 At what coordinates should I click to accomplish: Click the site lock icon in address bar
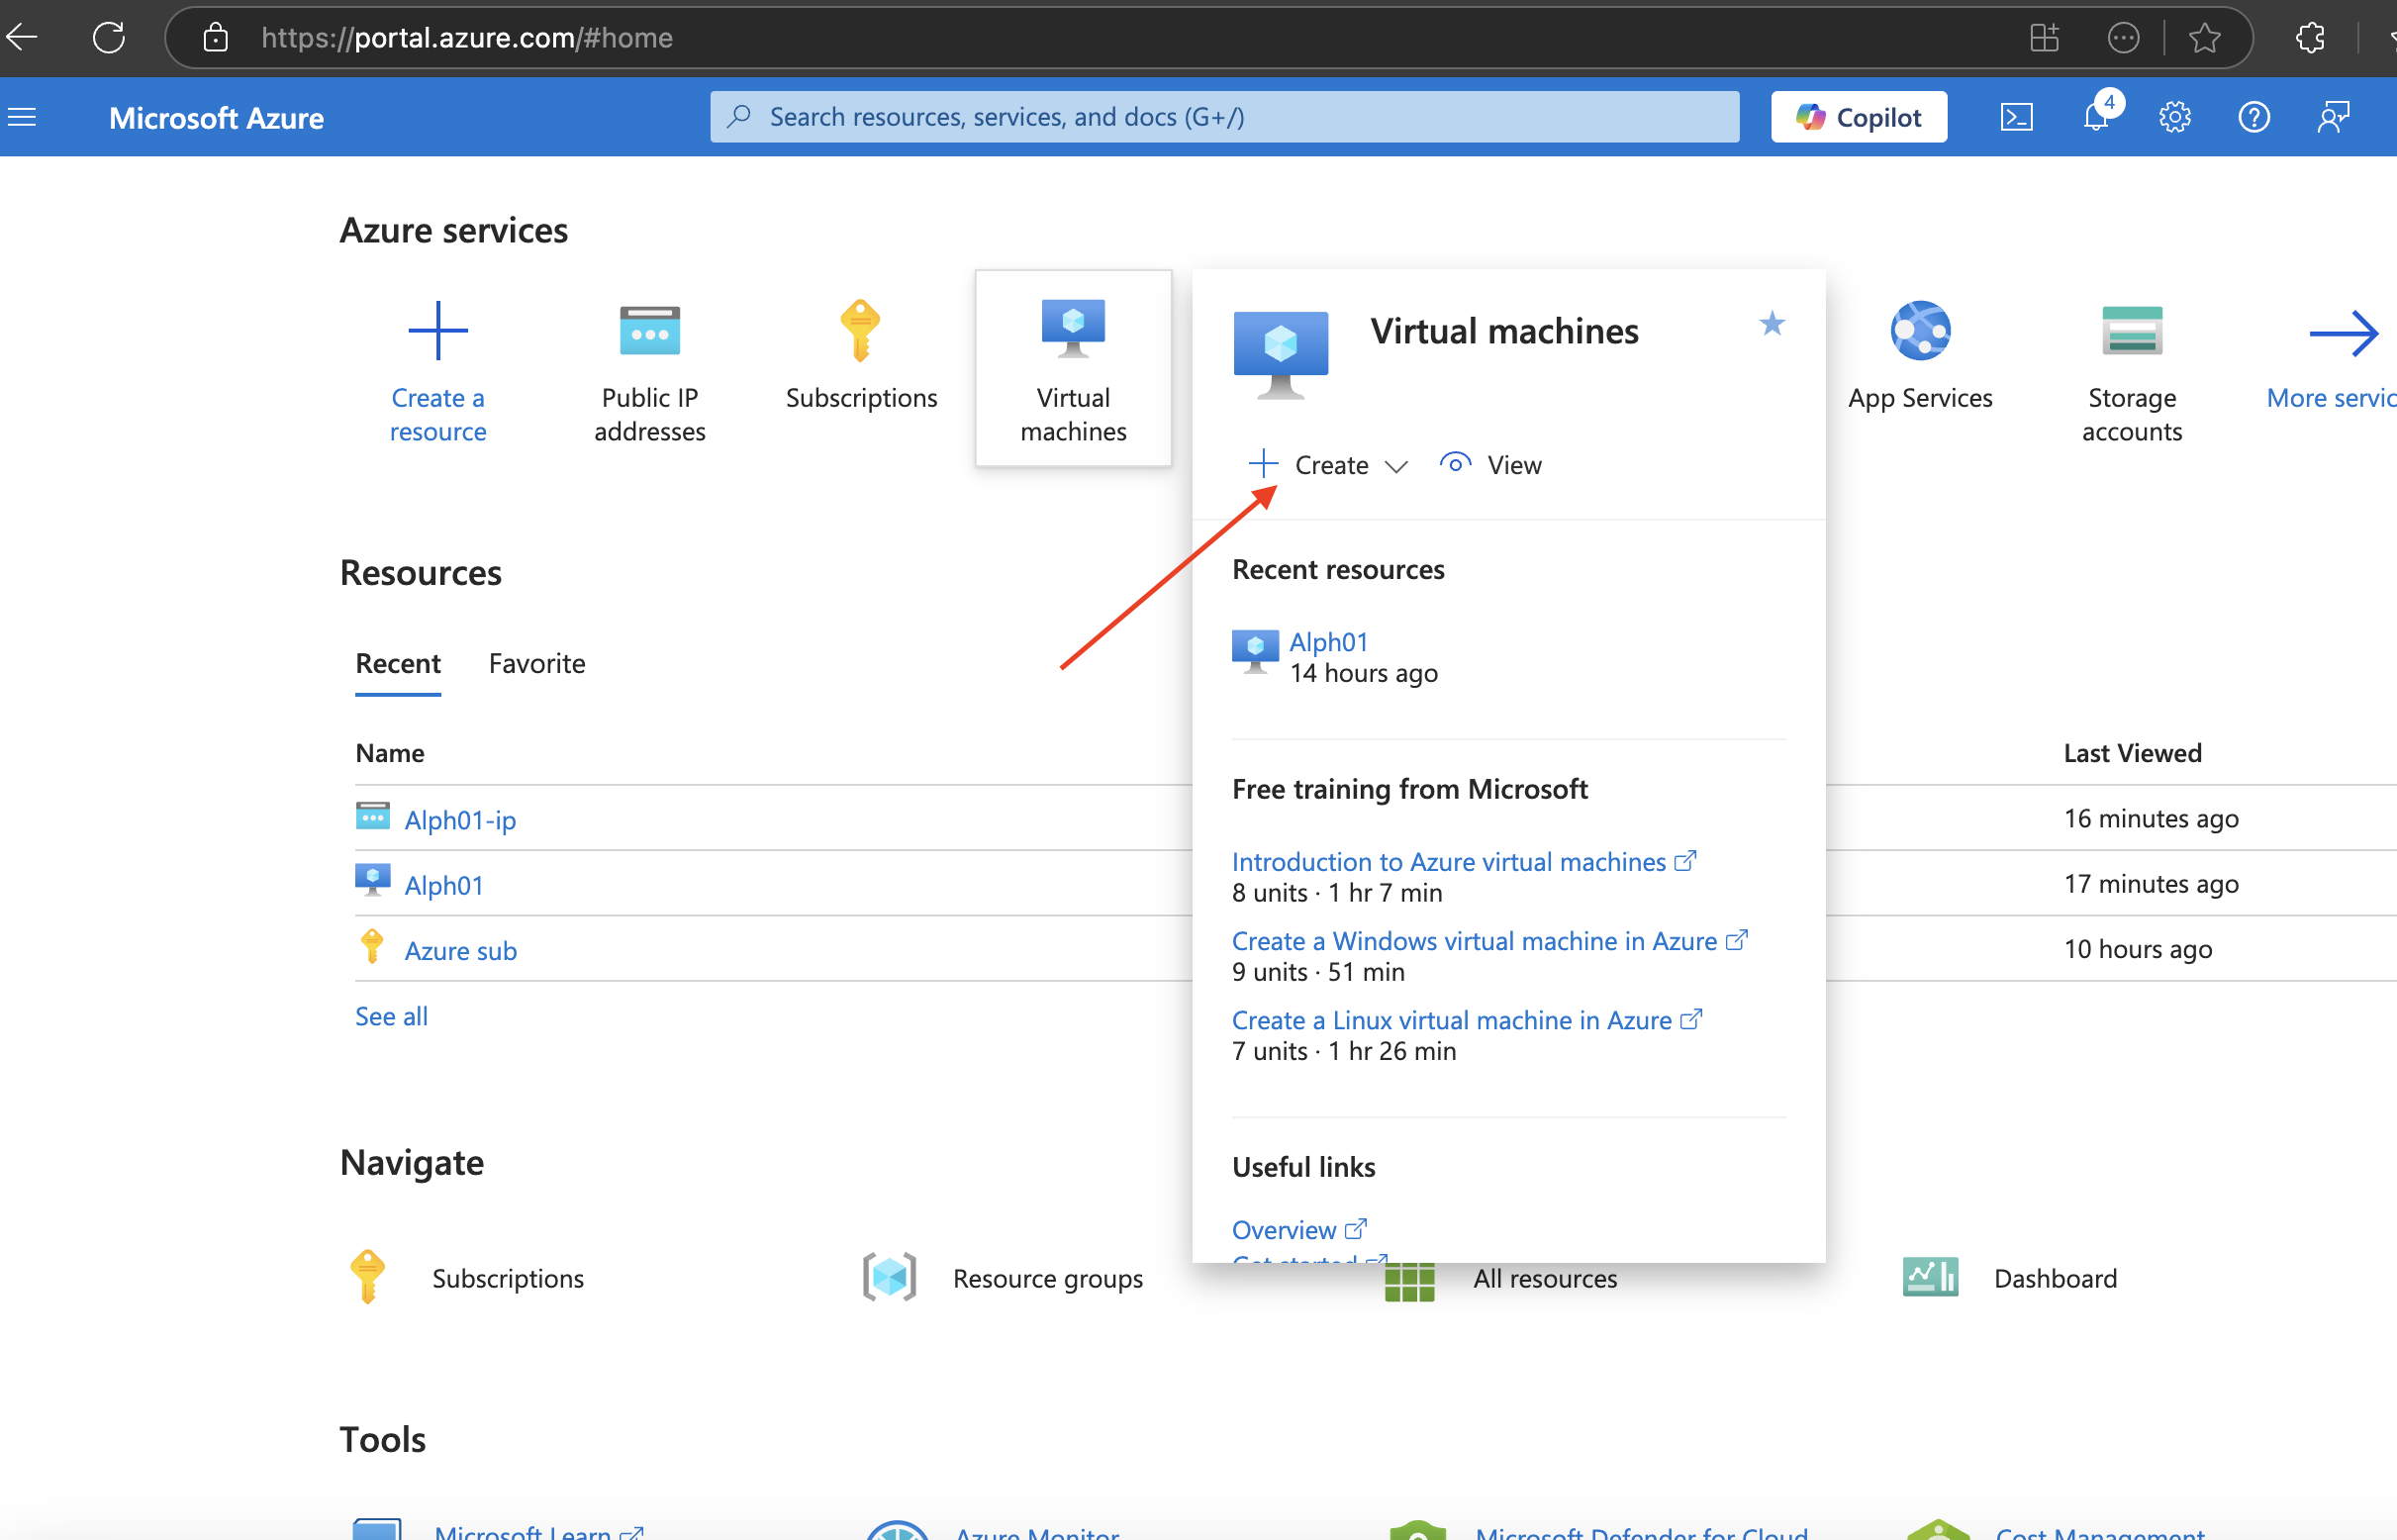[215, 38]
